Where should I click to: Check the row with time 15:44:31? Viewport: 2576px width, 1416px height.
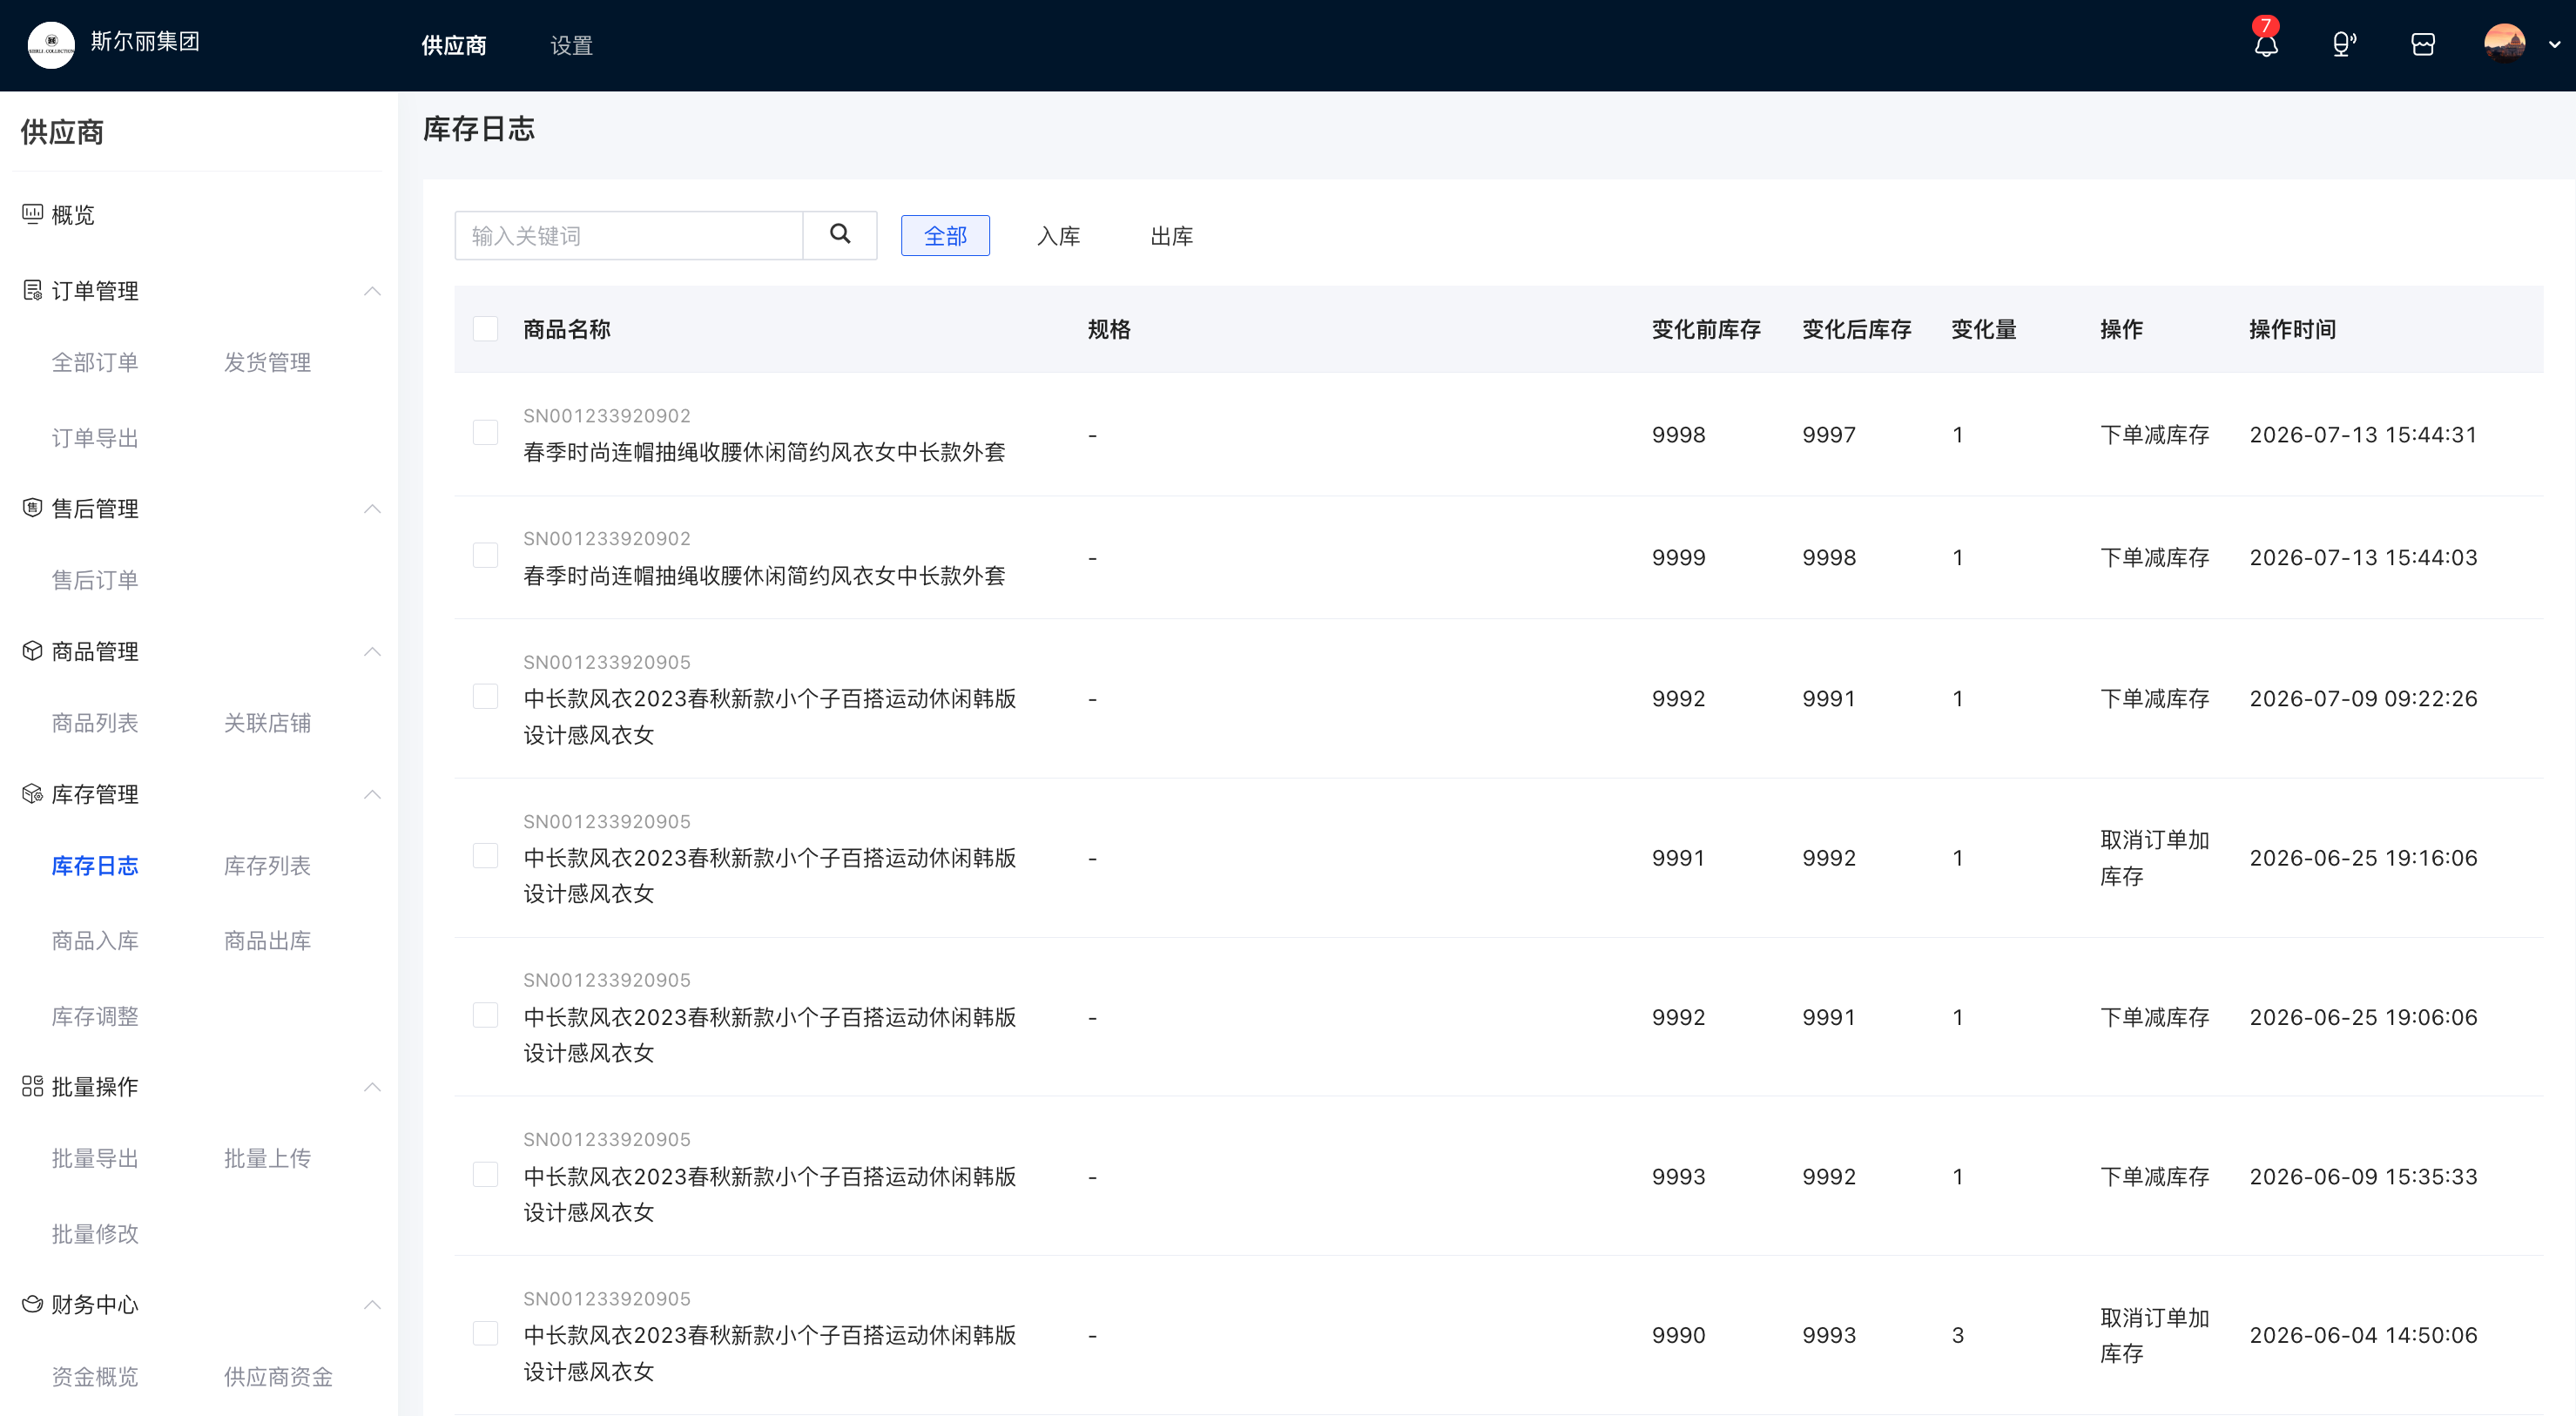click(x=485, y=433)
